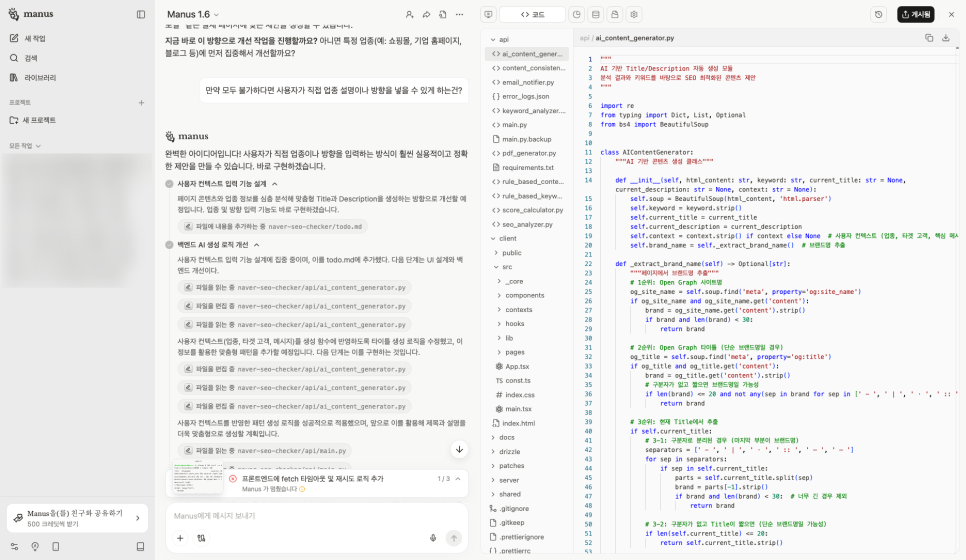The width and height of the screenshot is (966, 560).
Task: Copy code with the copy icon
Action: 929,38
